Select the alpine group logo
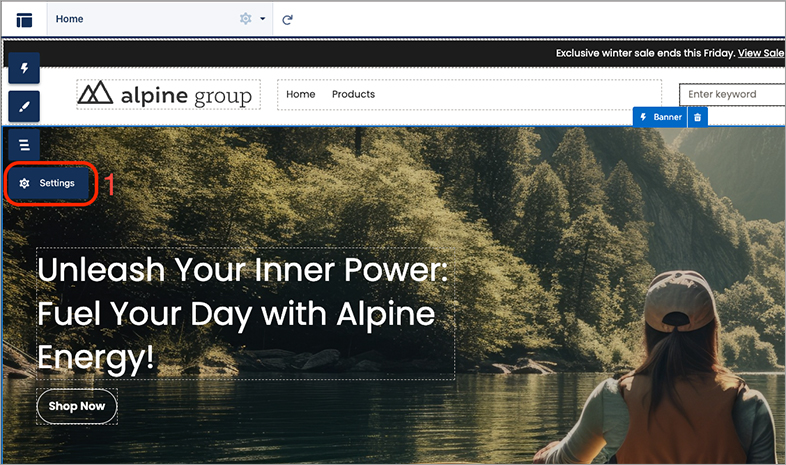 168,94
